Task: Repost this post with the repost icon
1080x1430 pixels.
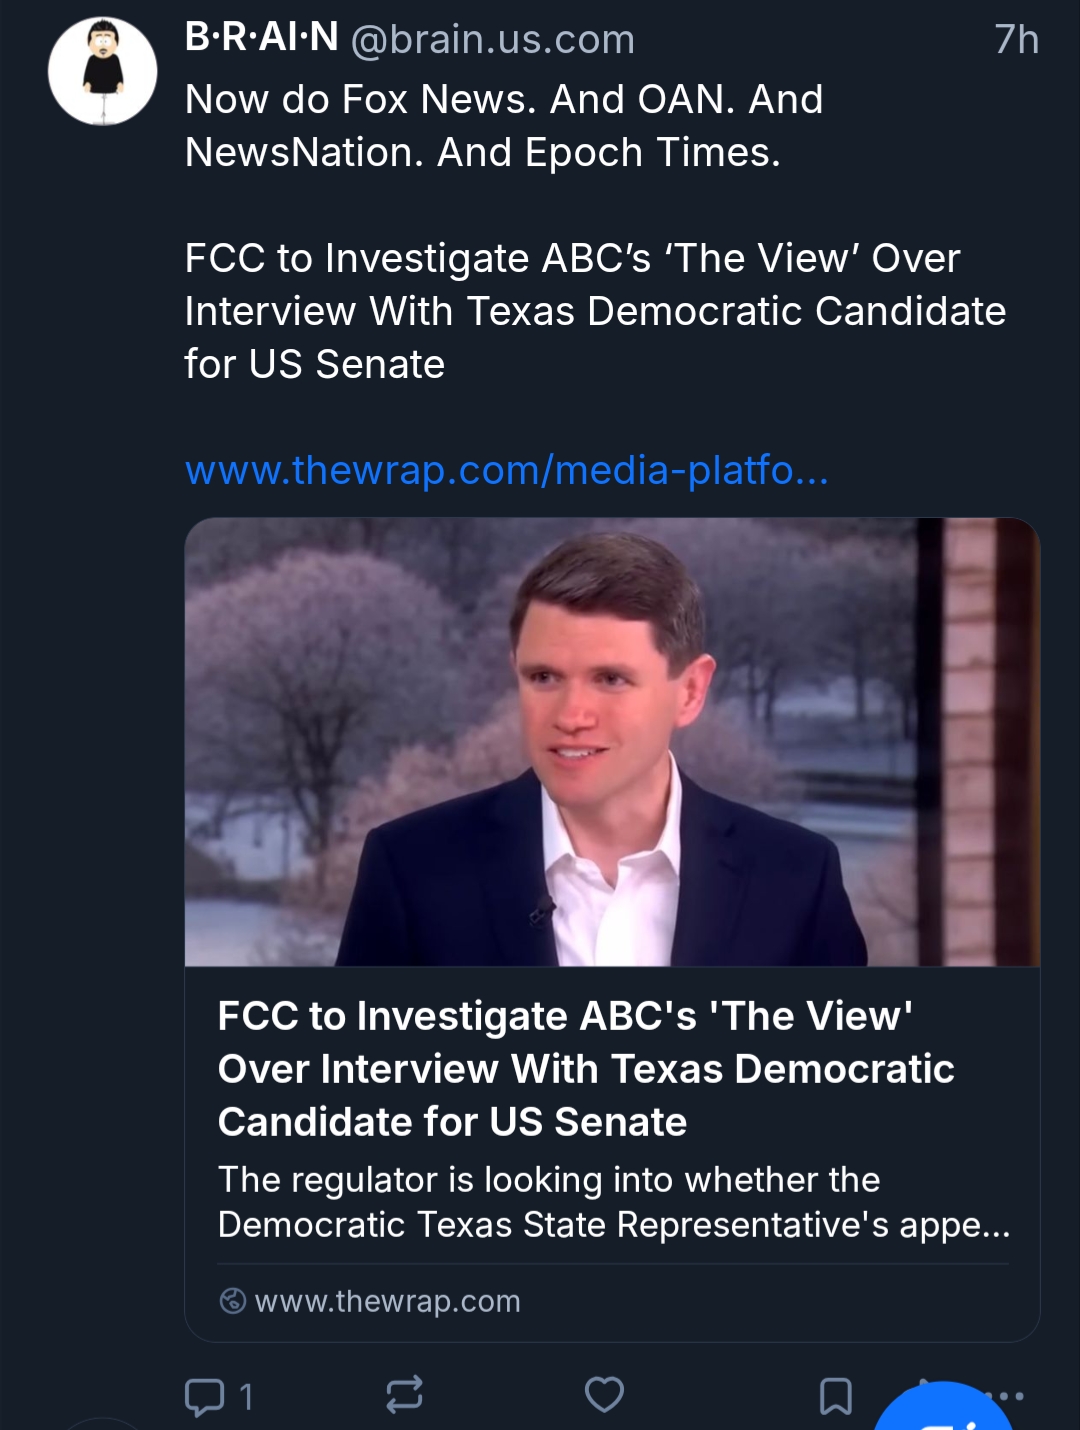Action: [404, 1394]
